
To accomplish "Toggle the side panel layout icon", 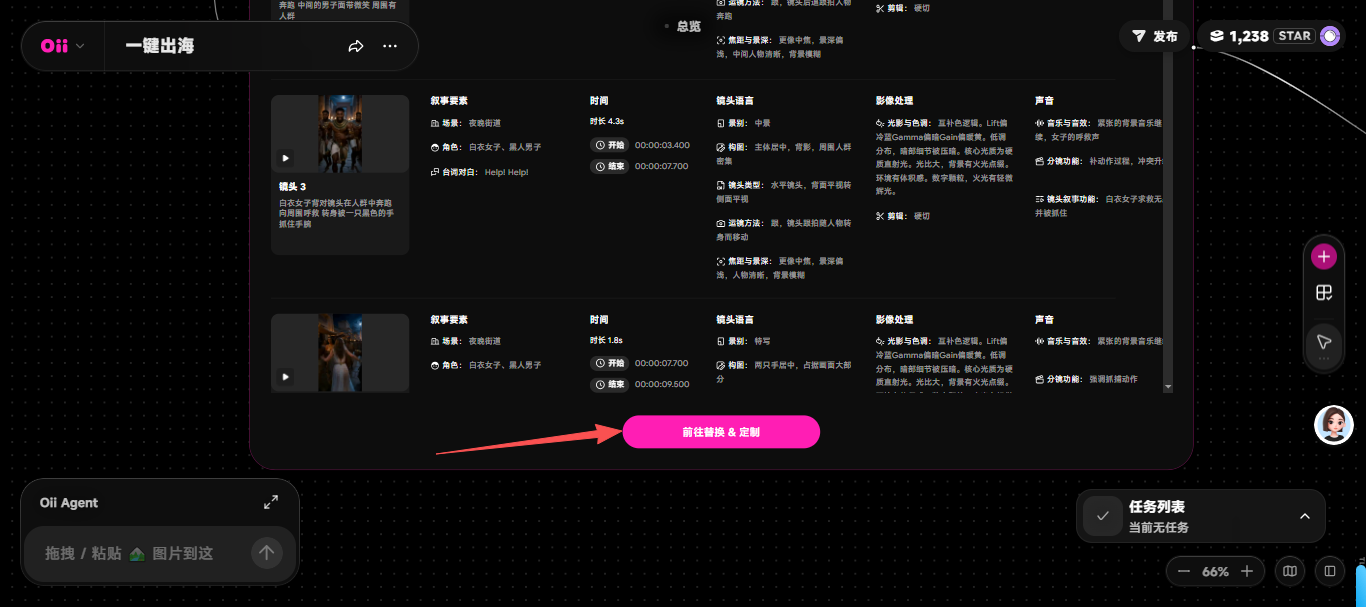I will tap(1330, 572).
